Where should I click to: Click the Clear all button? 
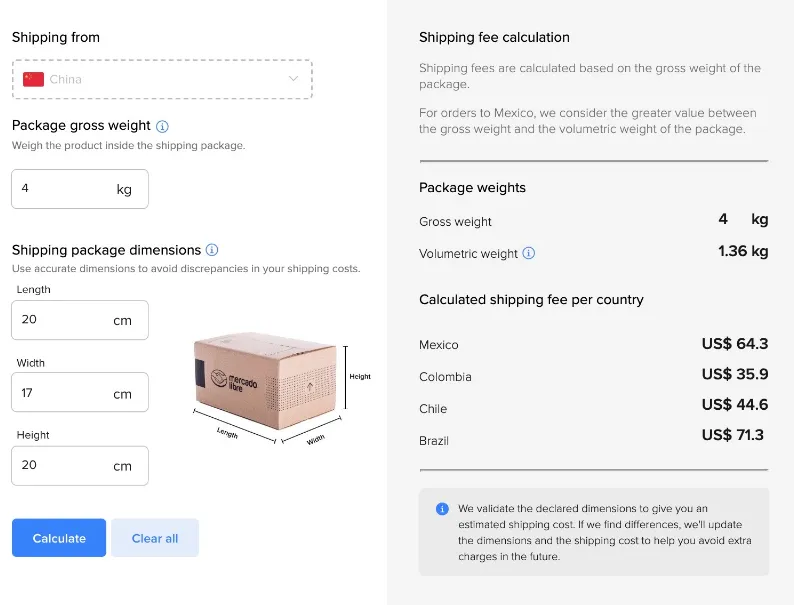(x=155, y=538)
